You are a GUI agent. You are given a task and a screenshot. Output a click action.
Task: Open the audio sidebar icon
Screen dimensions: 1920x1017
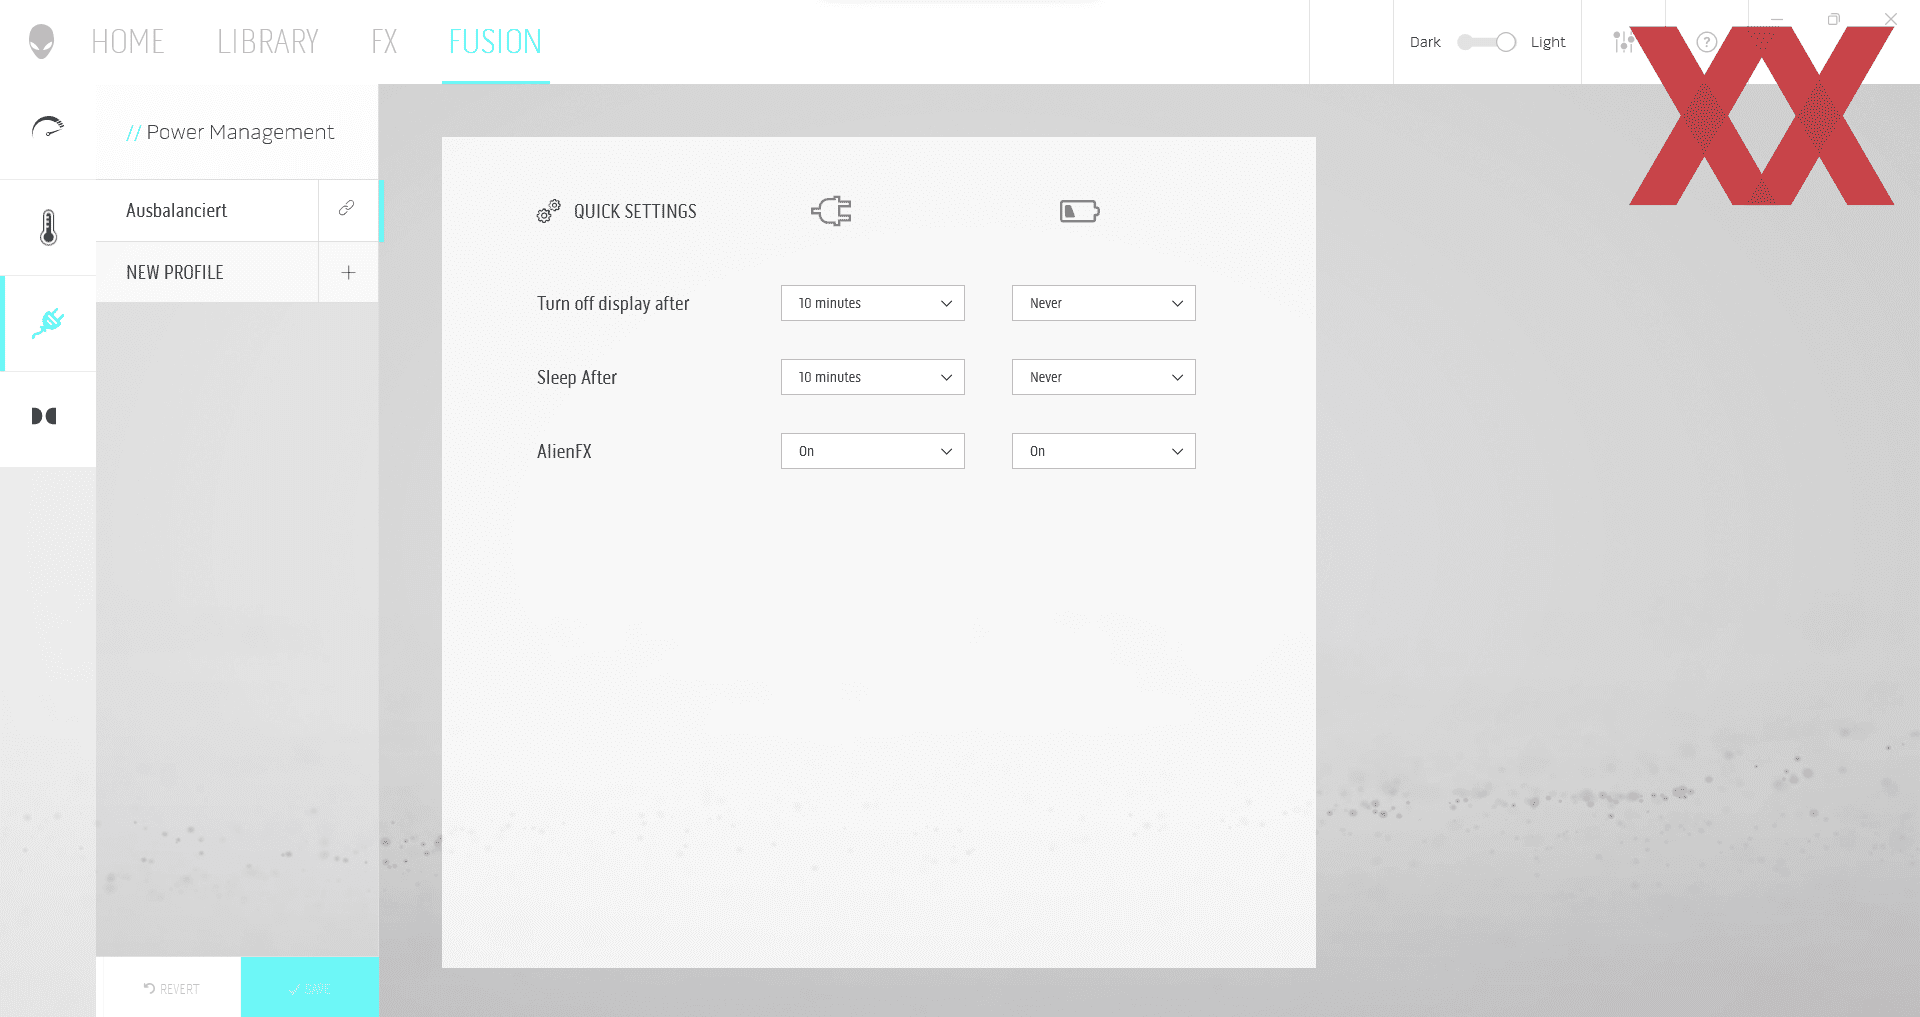(44, 416)
